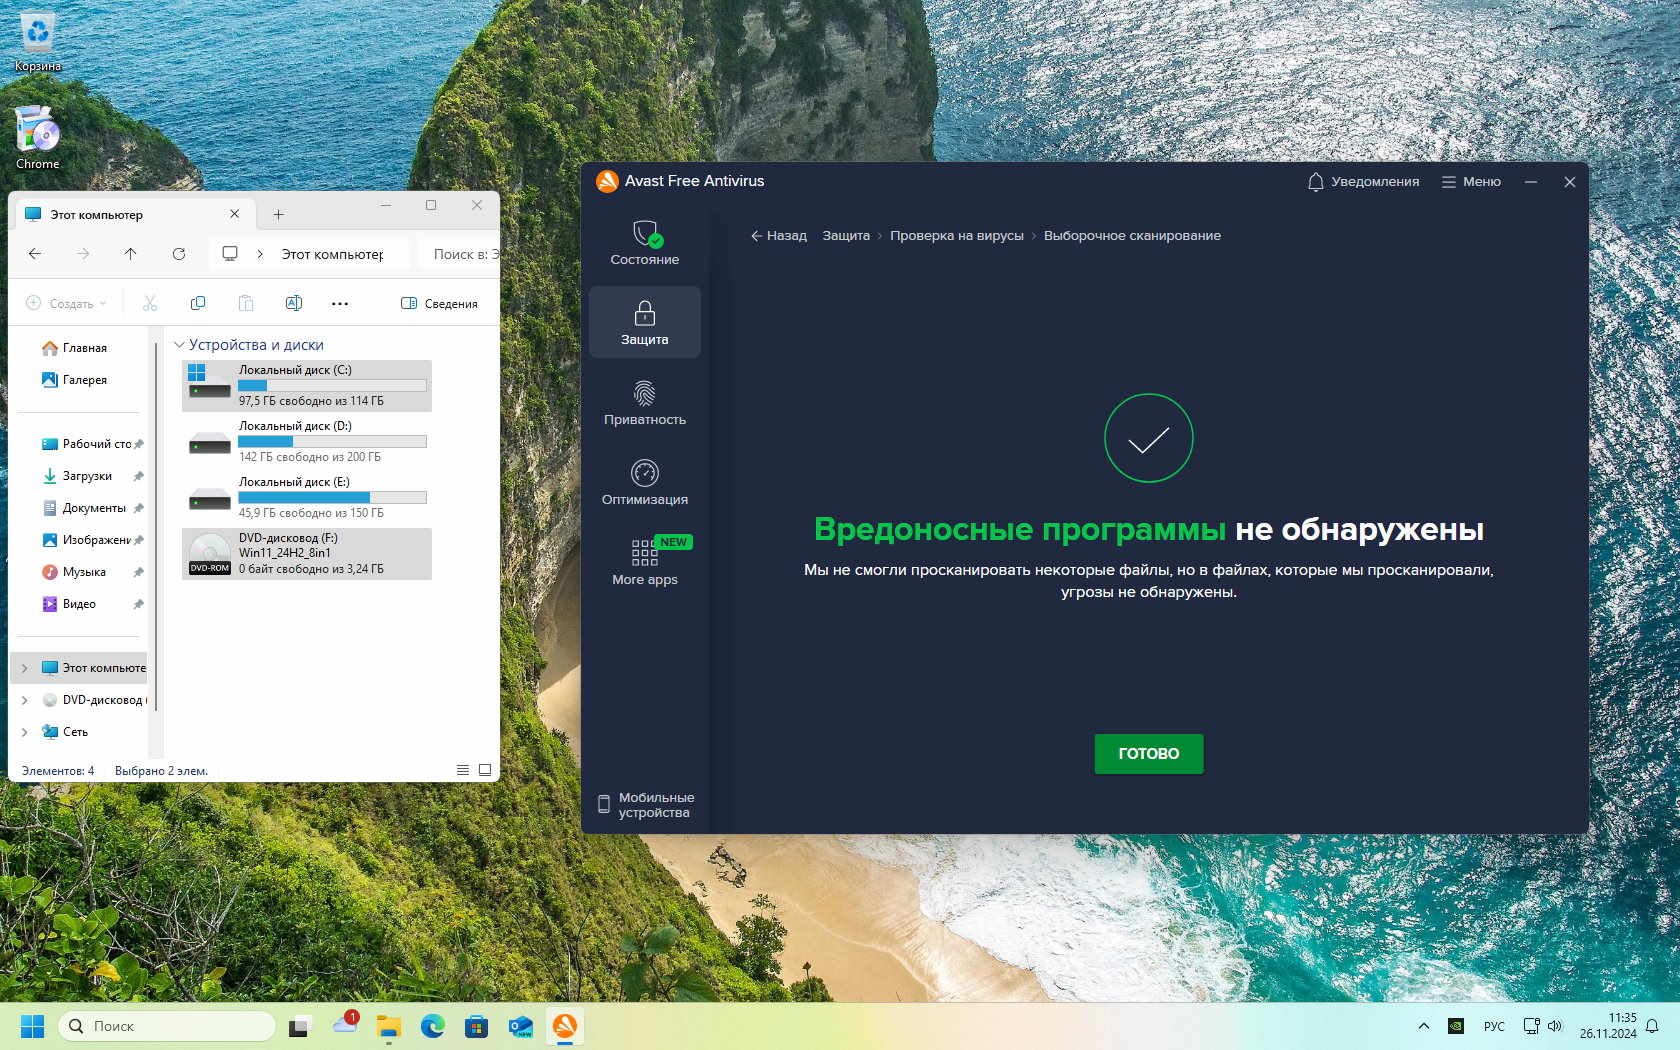
Task: Open Microsoft Store from the taskbar
Action: point(476,1026)
